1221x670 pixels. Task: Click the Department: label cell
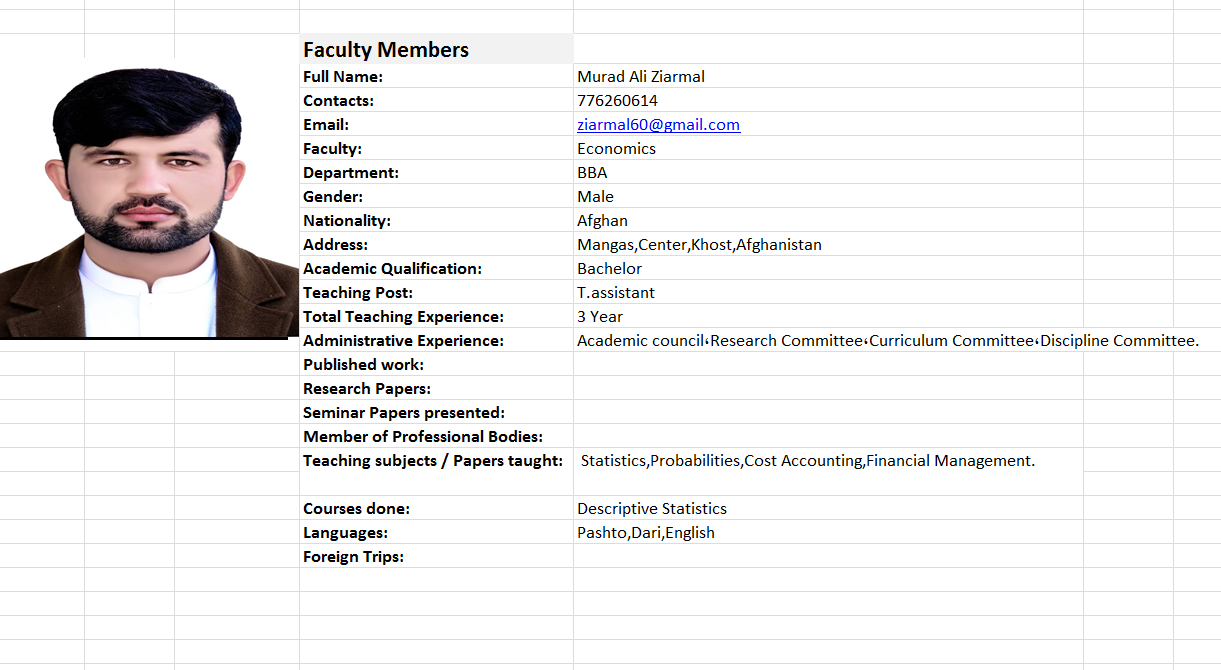pos(436,172)
